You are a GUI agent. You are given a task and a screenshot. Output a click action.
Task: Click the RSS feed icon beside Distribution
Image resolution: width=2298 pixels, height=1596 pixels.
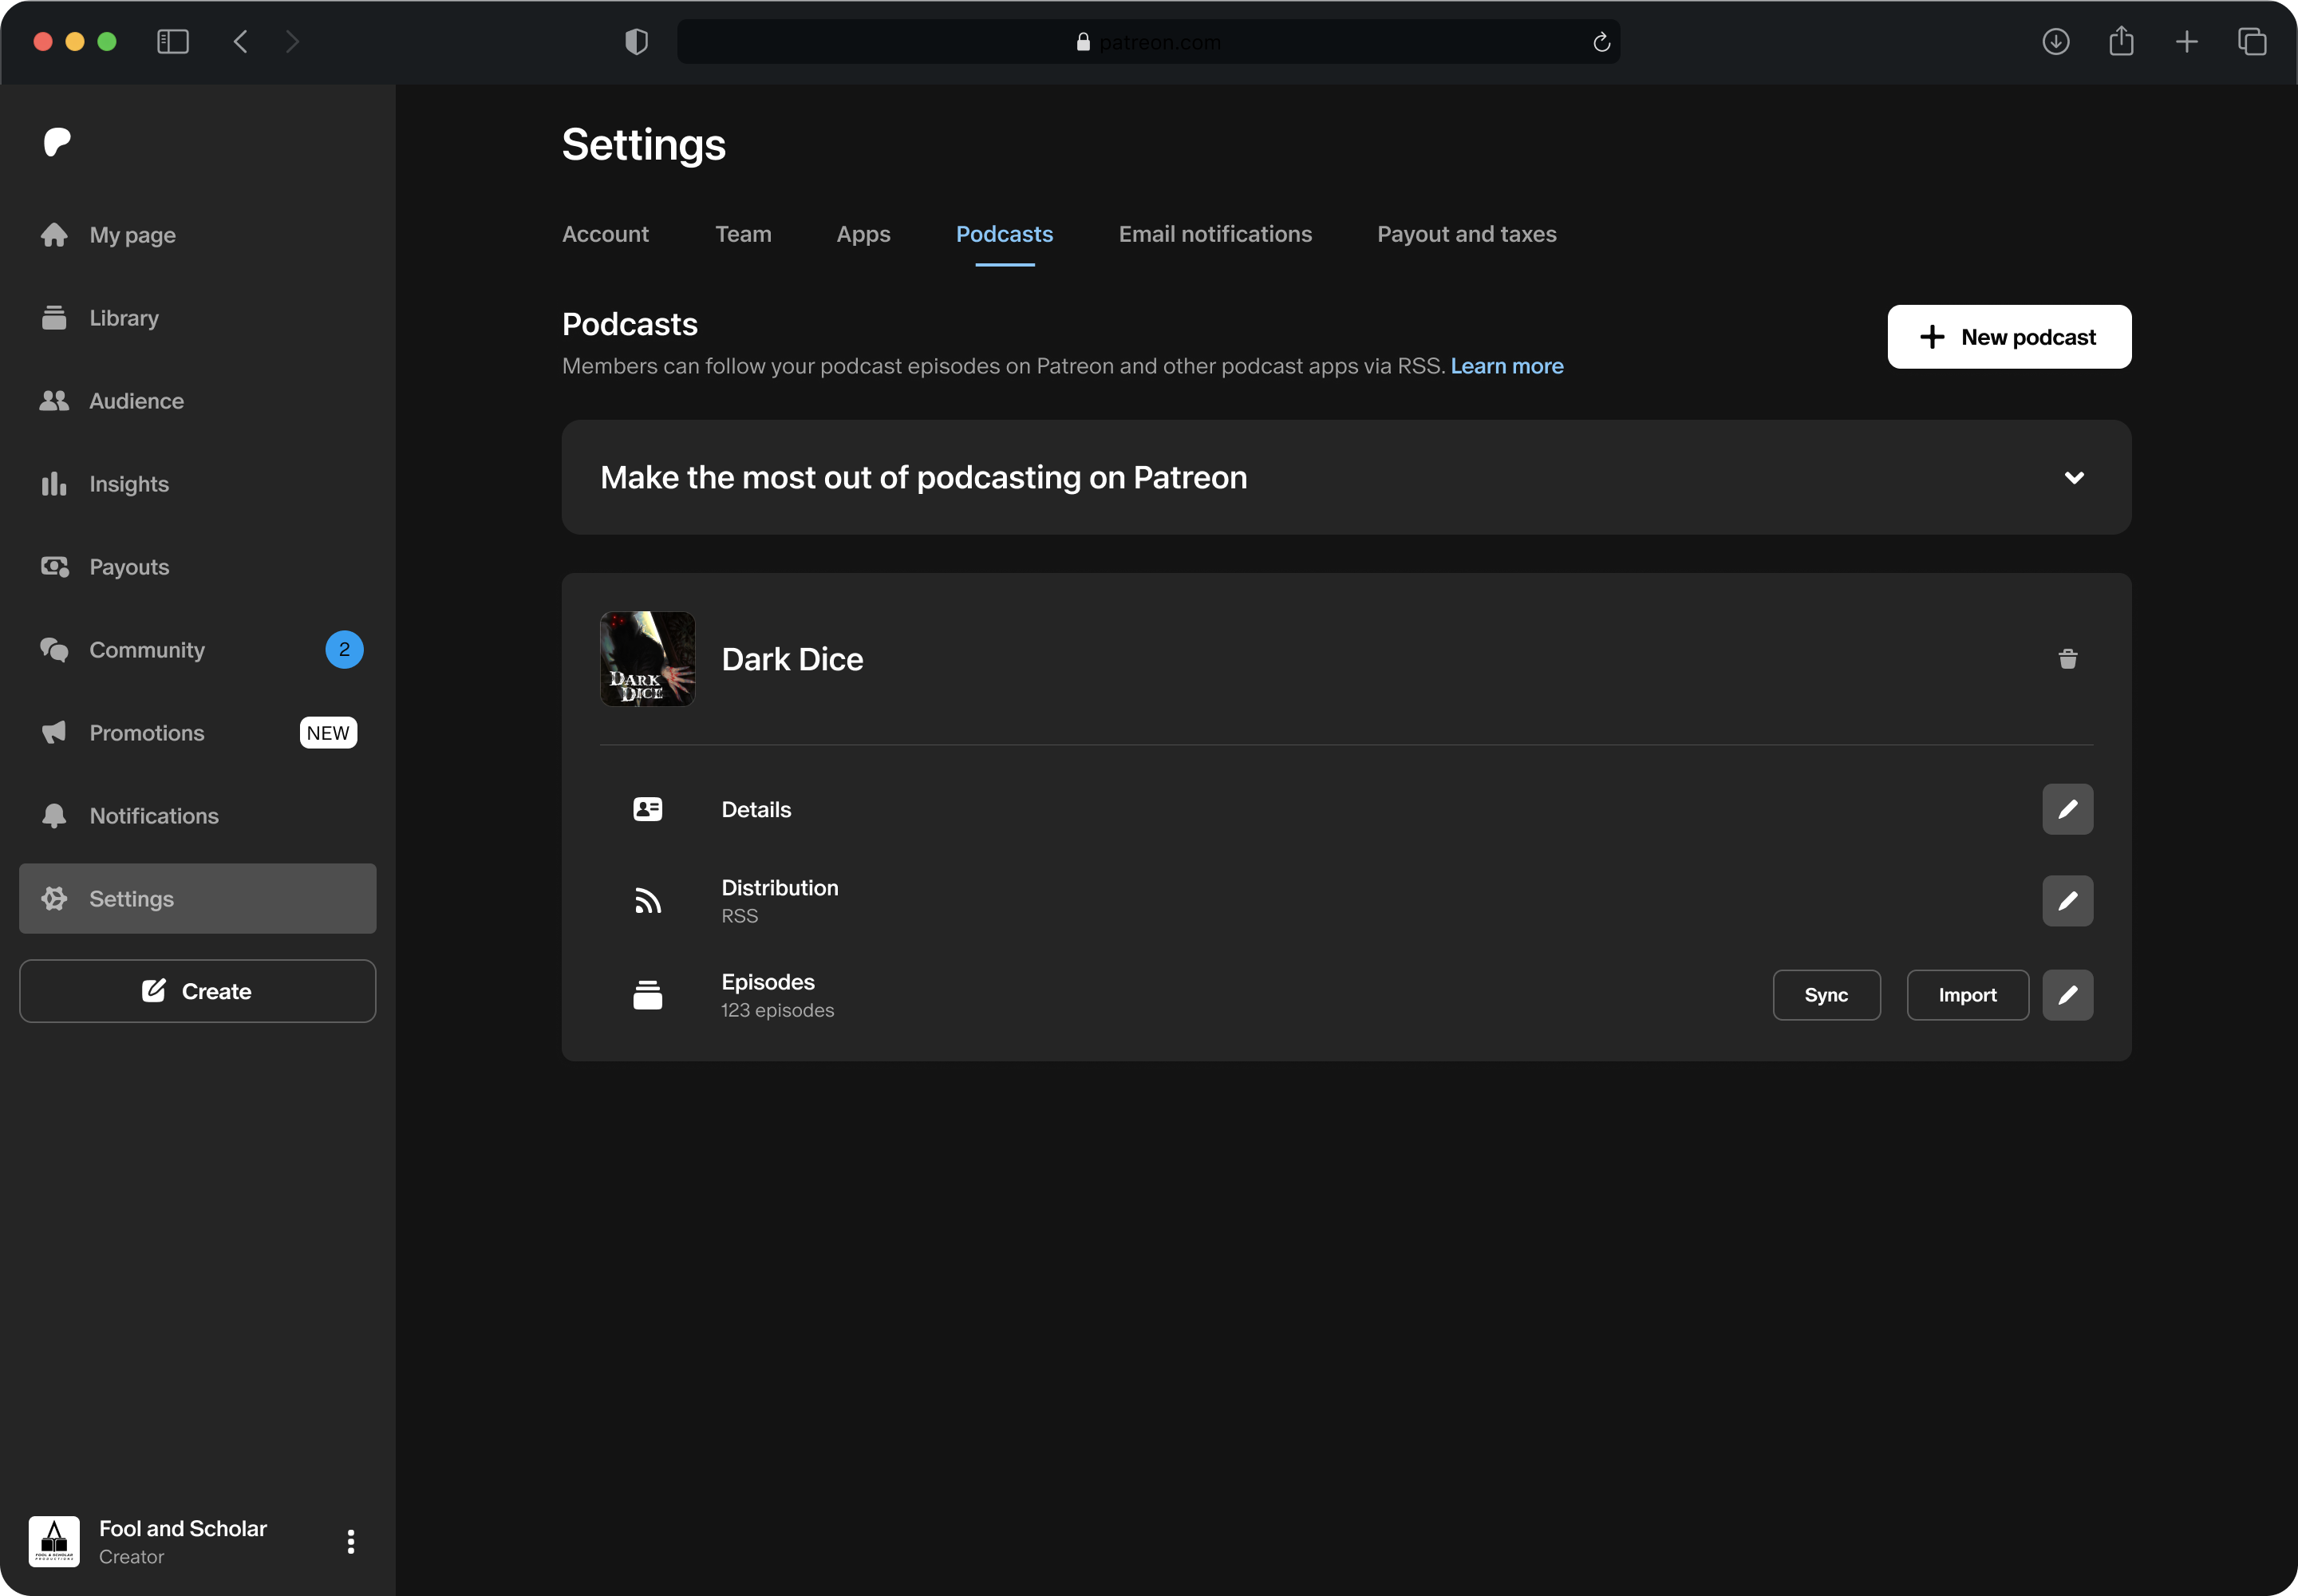(647, 901)
